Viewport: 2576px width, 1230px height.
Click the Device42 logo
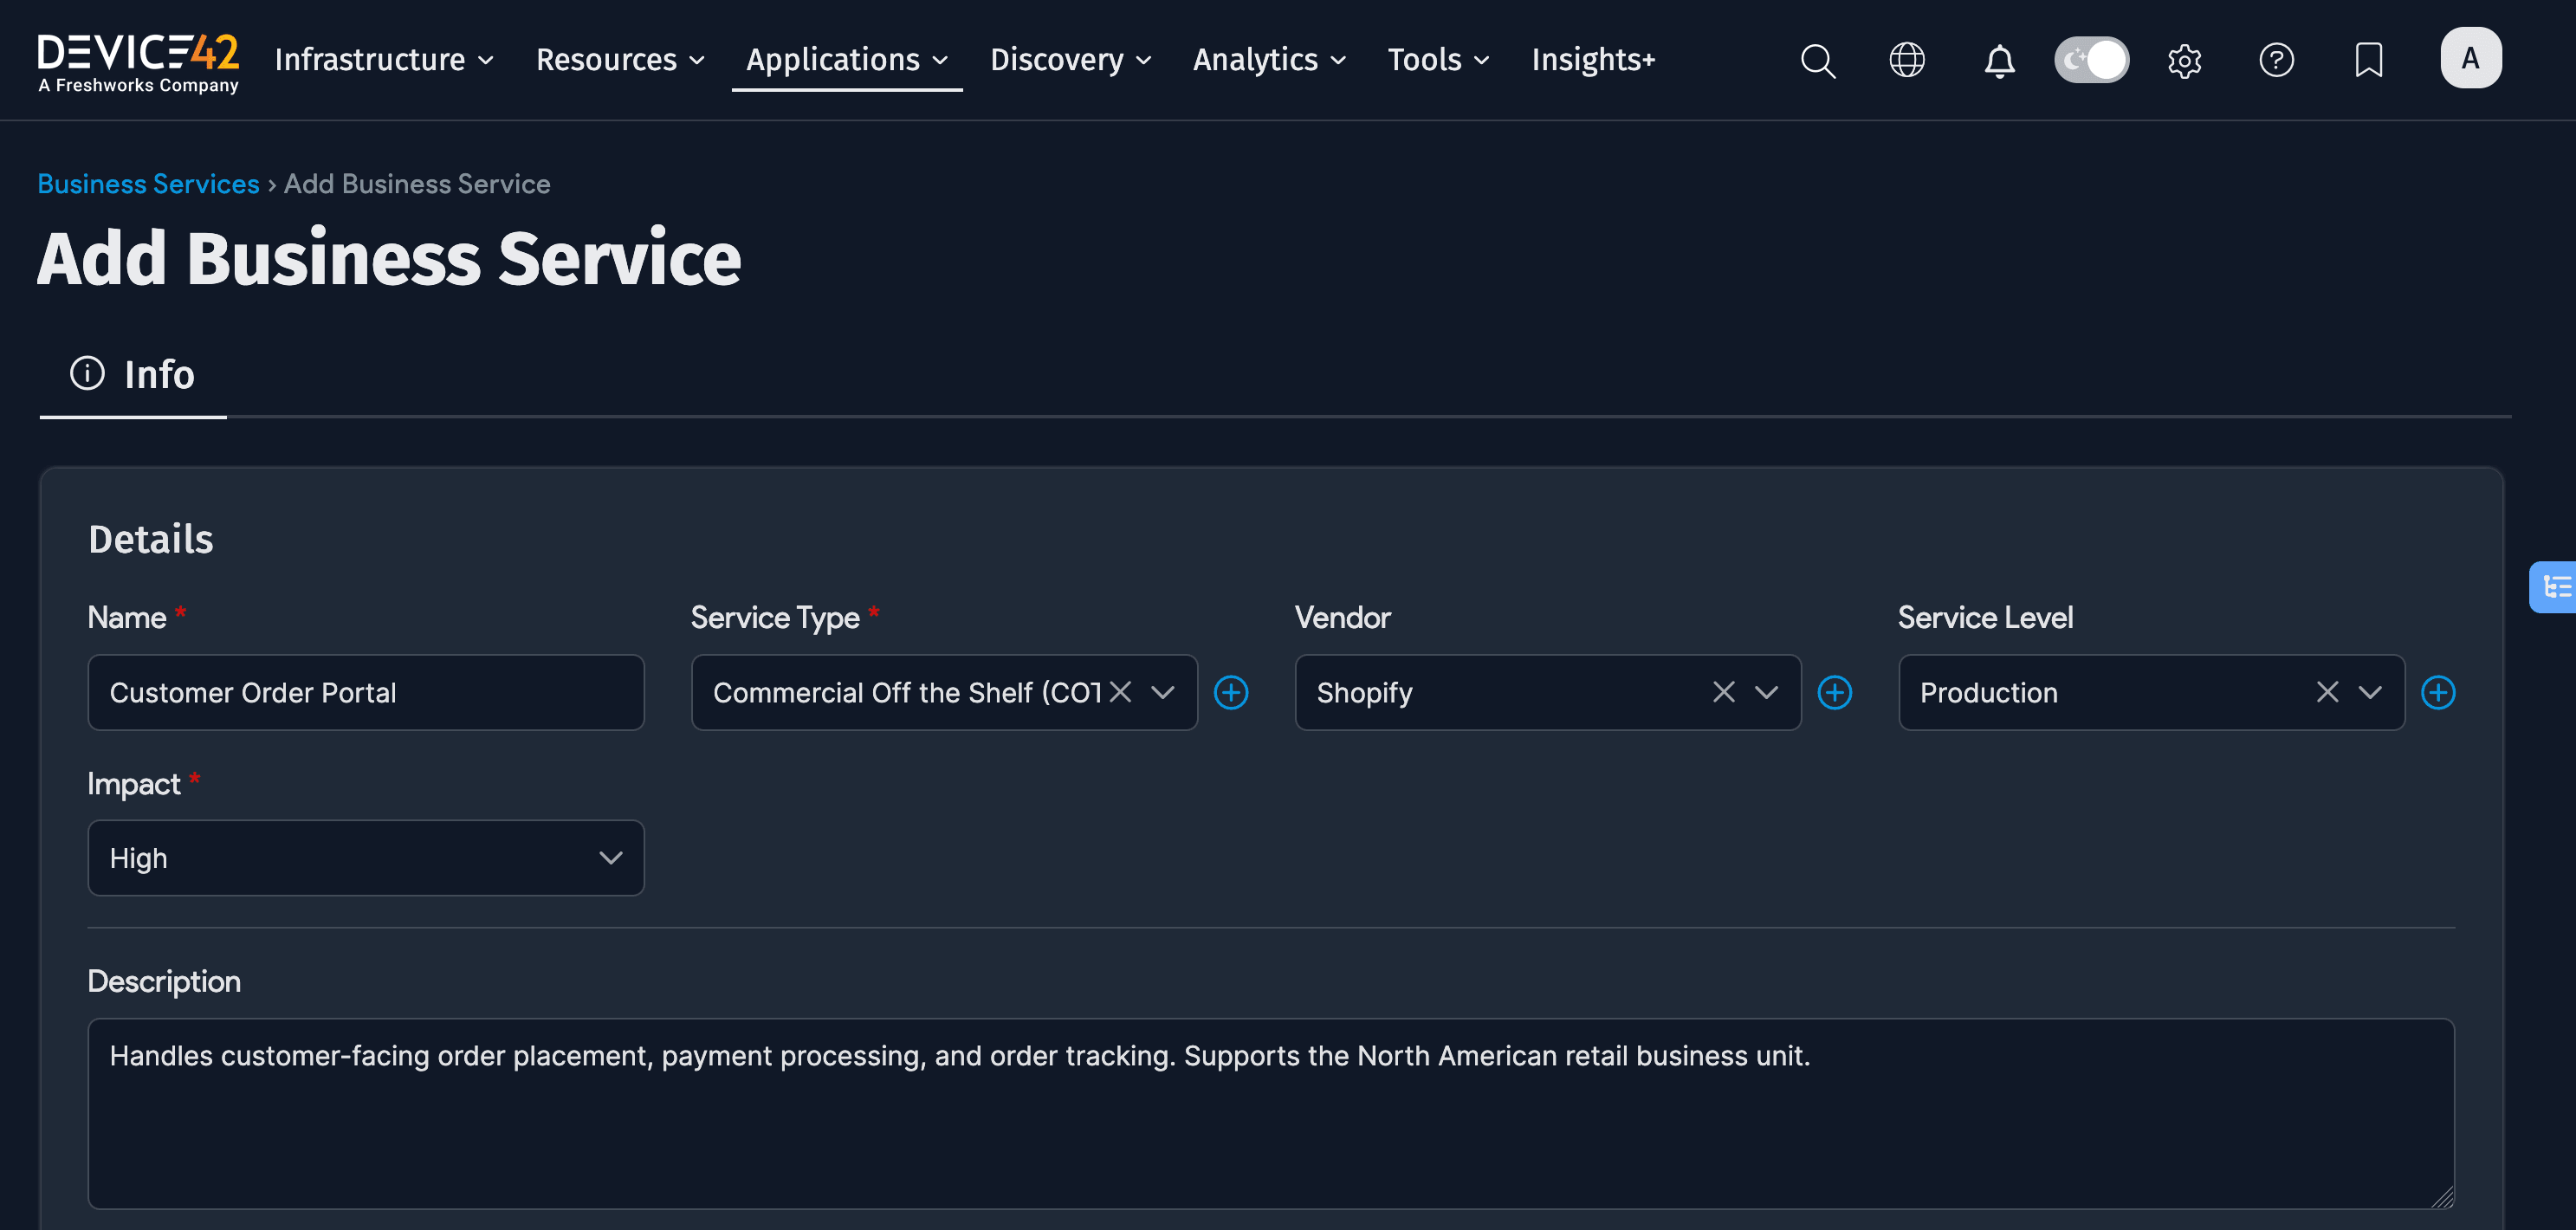(138, 60)
